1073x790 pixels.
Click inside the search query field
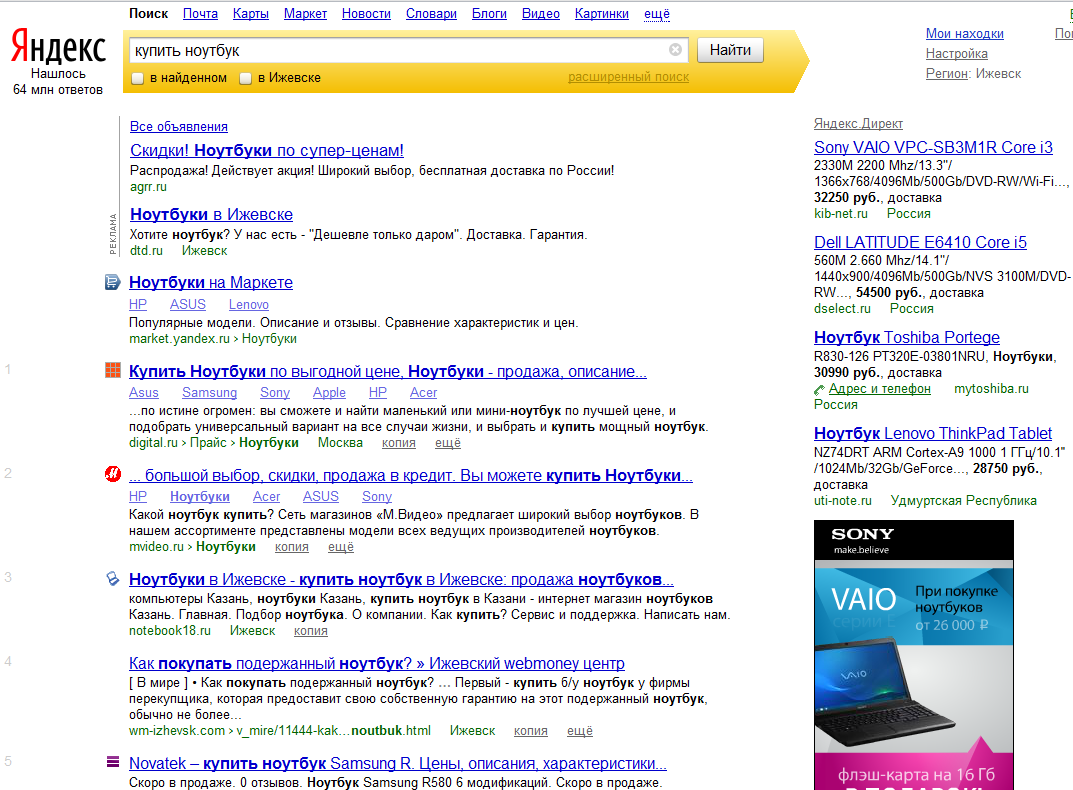point(400,50)
